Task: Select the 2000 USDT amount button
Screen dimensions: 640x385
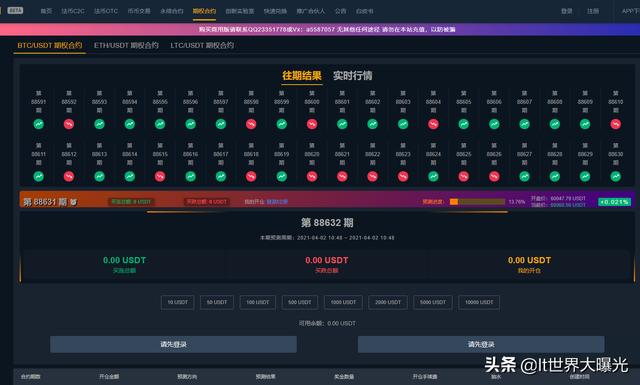Action: coord(388,303)
